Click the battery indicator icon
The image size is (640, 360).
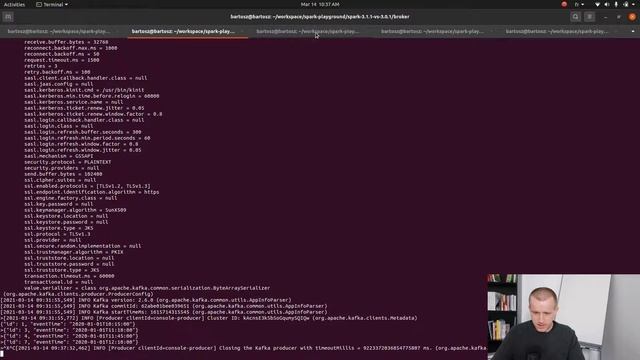626,4
